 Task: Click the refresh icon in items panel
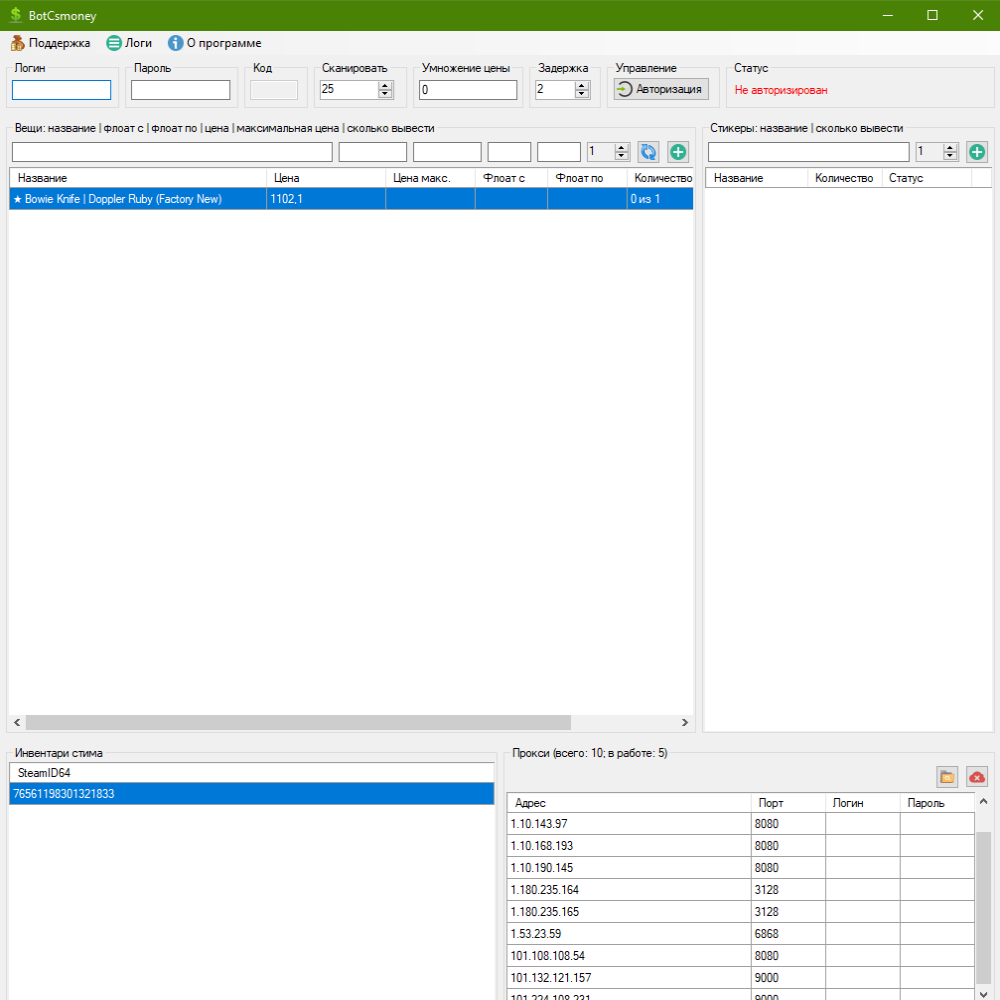point(648,152)
